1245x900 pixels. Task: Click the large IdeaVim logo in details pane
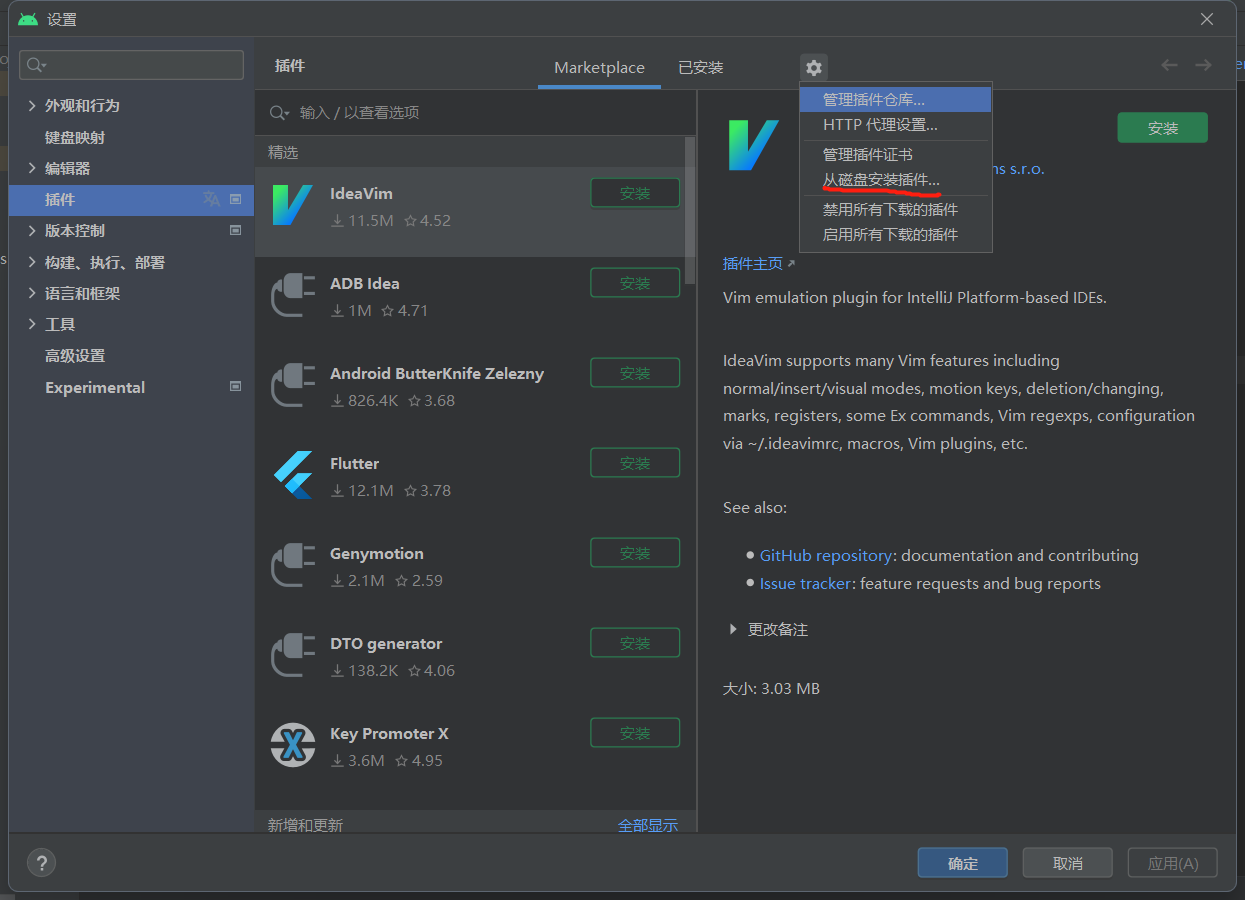pyautogui.click(x=753, y=146)
